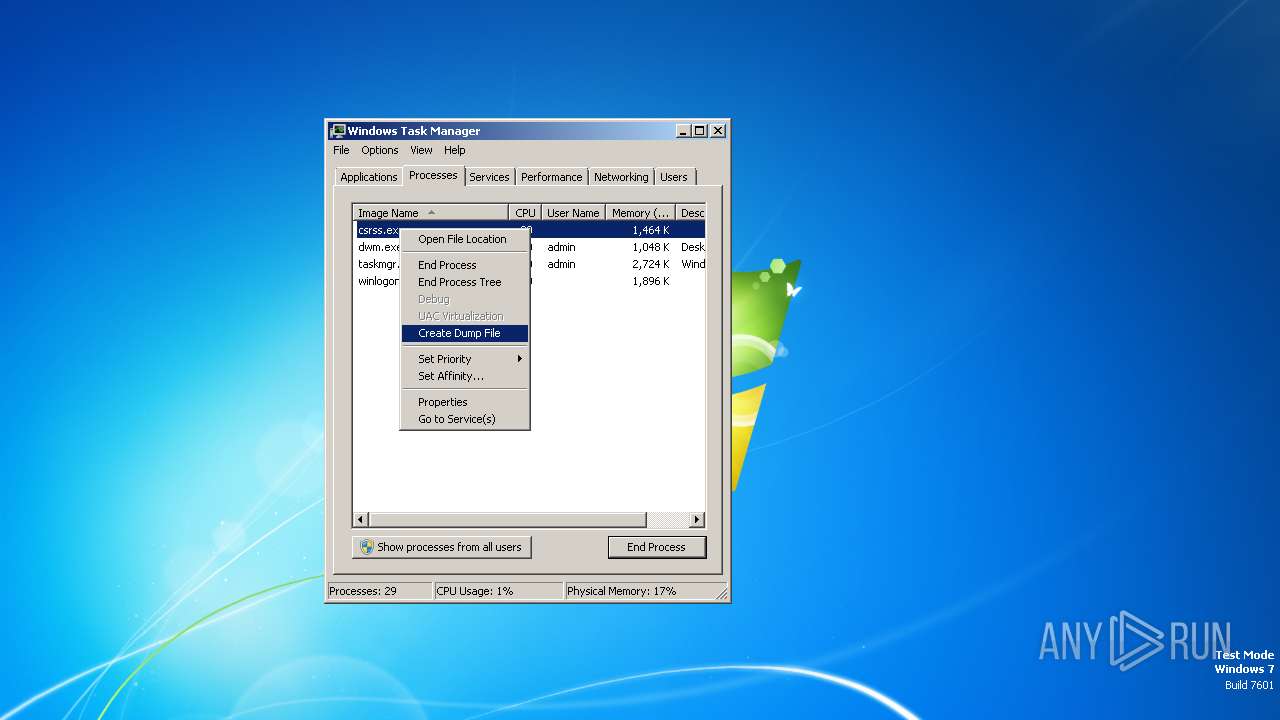Sort by the Memory column header
1280x720 pixels.
641,213
